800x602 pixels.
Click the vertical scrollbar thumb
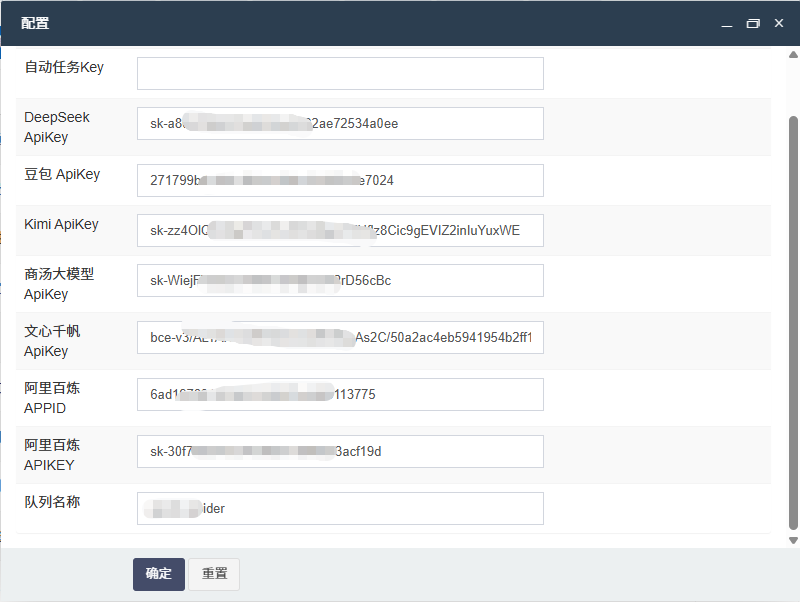[793, 323]
